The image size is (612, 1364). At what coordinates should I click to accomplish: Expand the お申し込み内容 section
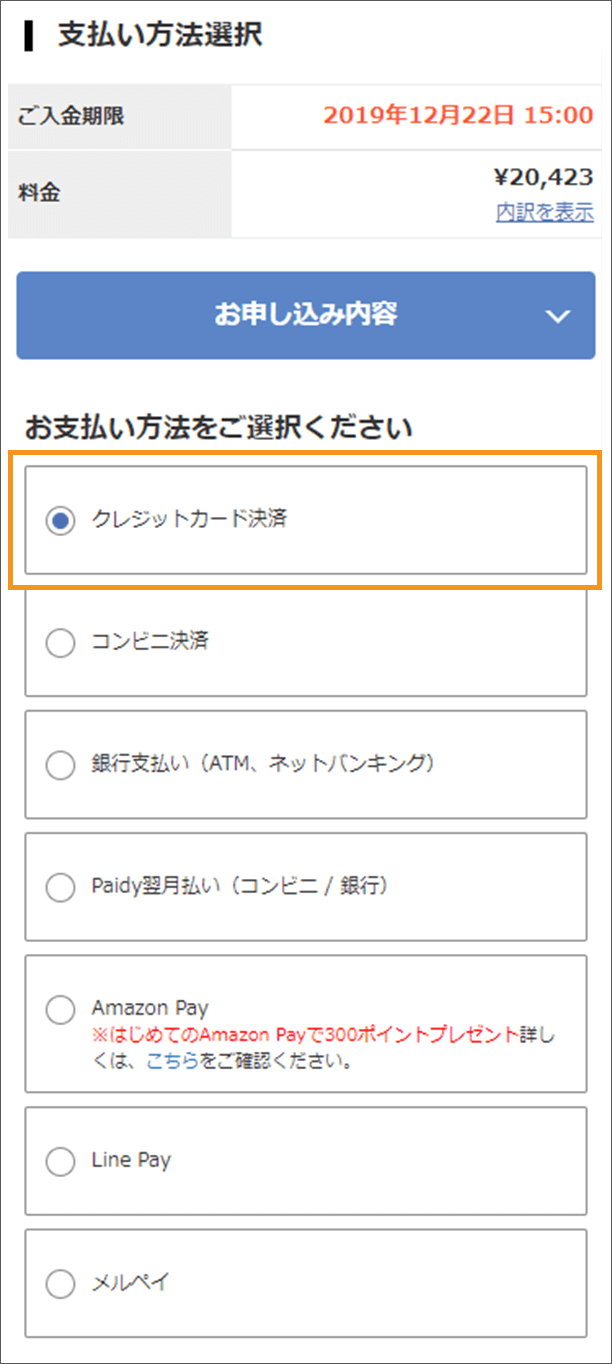(x=305, y=315)
